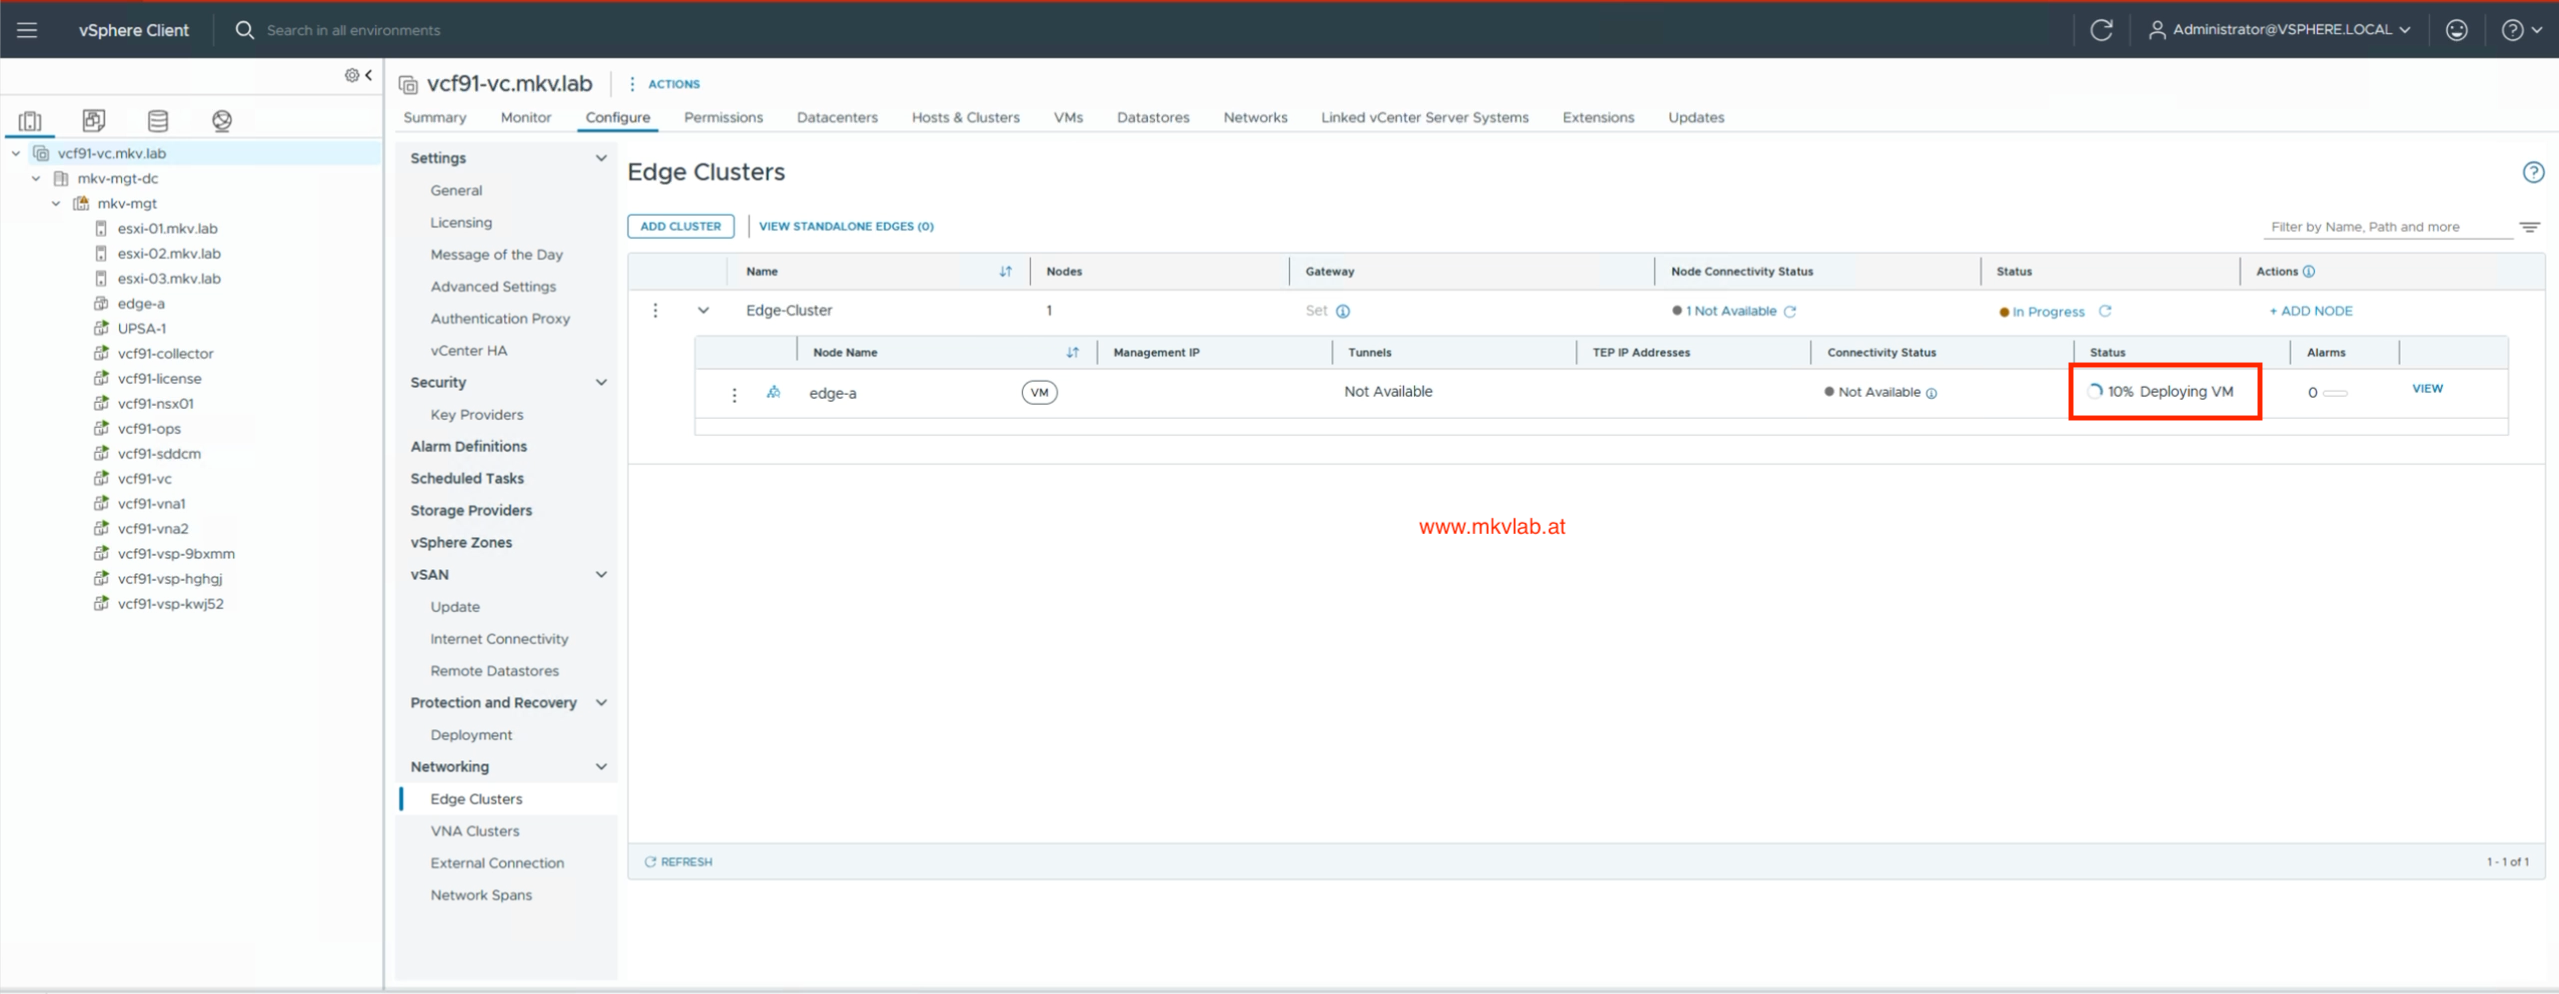The image size is (2559, 994).
Task: Switch to VMs and Templates inventory icon
Action: [x=94, y=121]
